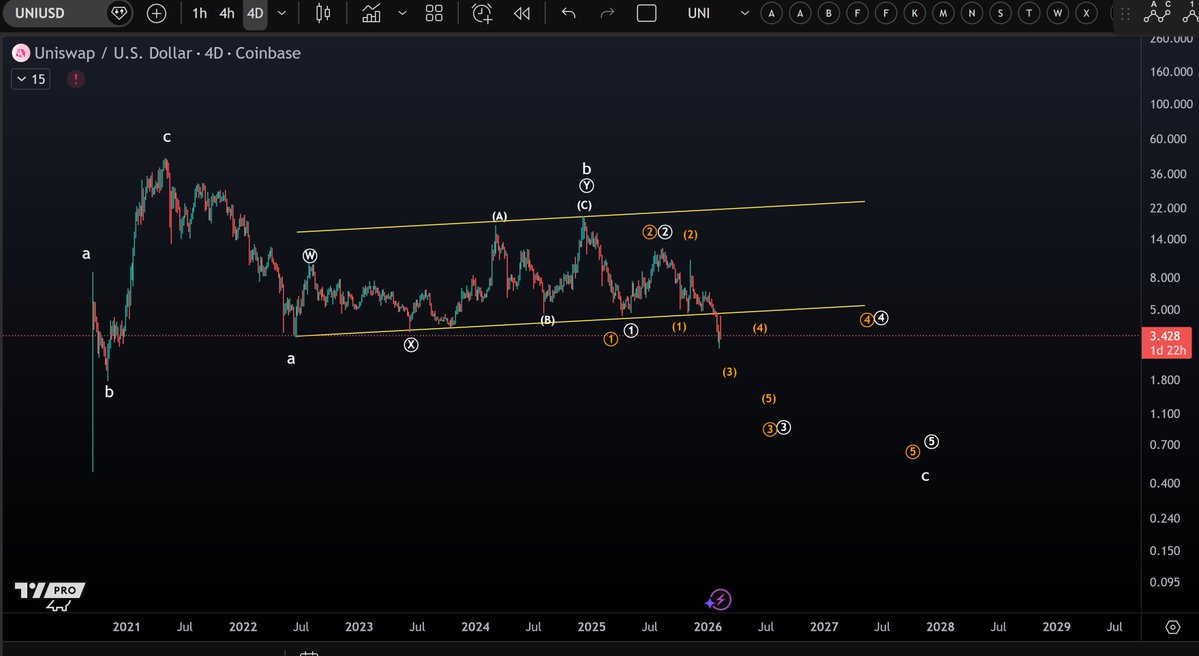
Task: Click the (C) wave label
Action: (x=584, y=205)
